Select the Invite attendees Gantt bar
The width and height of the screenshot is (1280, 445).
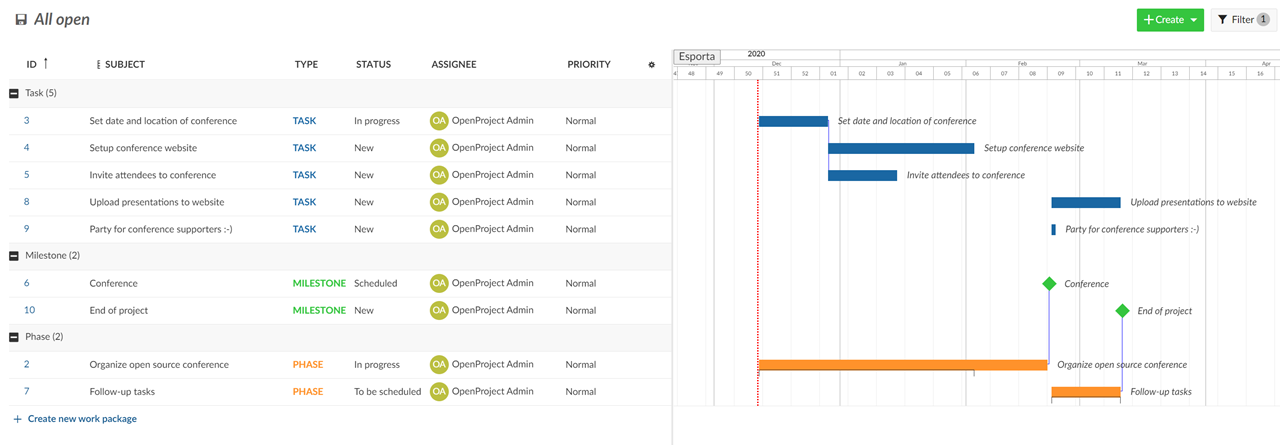coord(863,175)
